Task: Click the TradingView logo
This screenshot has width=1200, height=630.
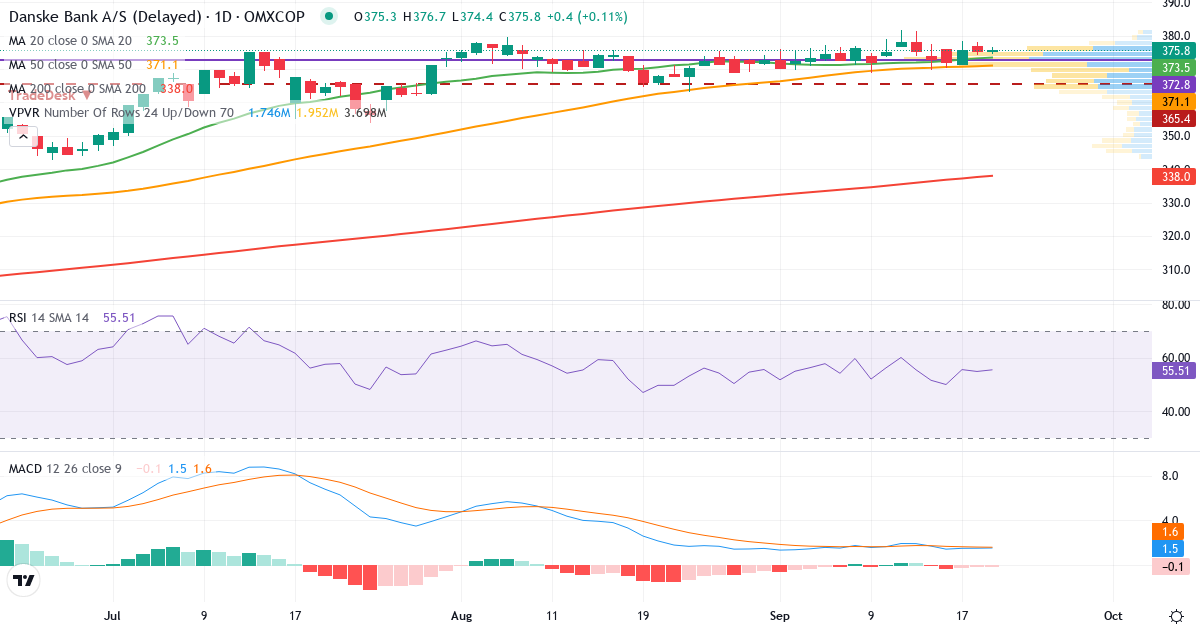Action: [24, 580]
